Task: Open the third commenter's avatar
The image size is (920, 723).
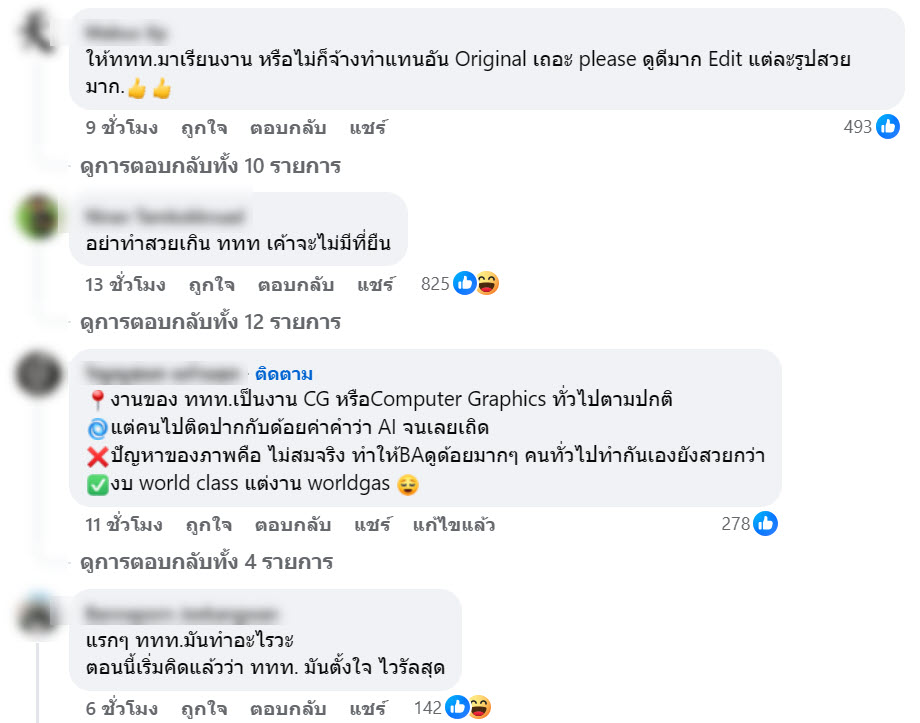Action: pos(42,375)
